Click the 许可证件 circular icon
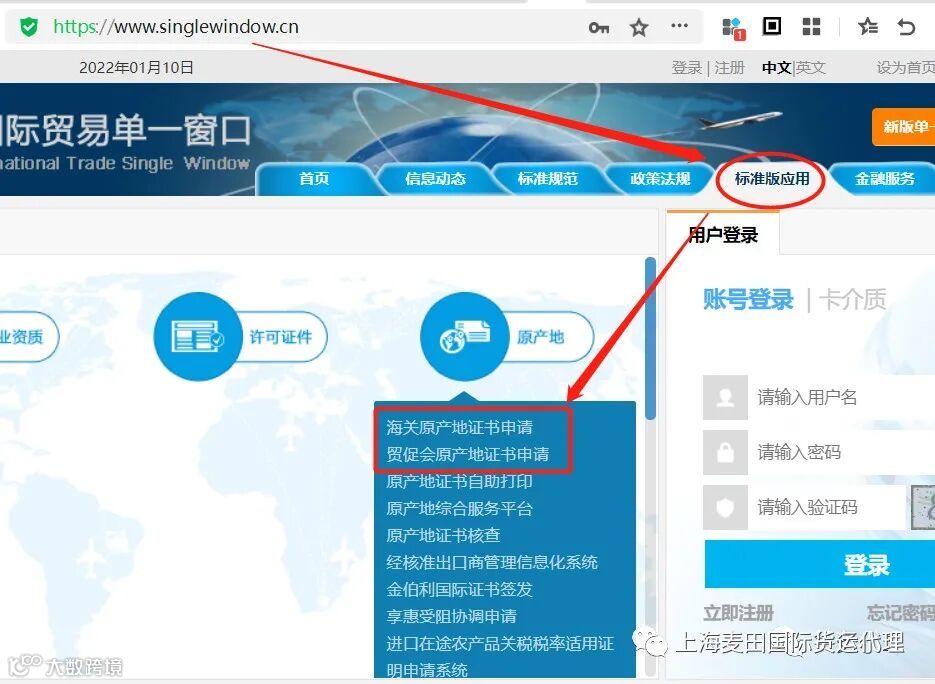935x684 pixels. (x=197, y=336)
